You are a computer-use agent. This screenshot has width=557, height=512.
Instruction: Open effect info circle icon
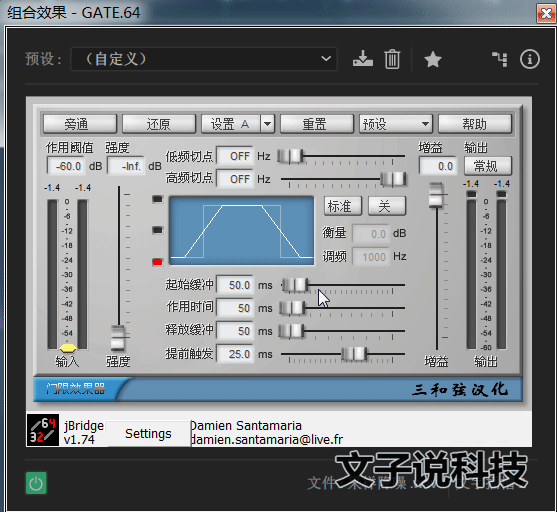tap(530, 59)
